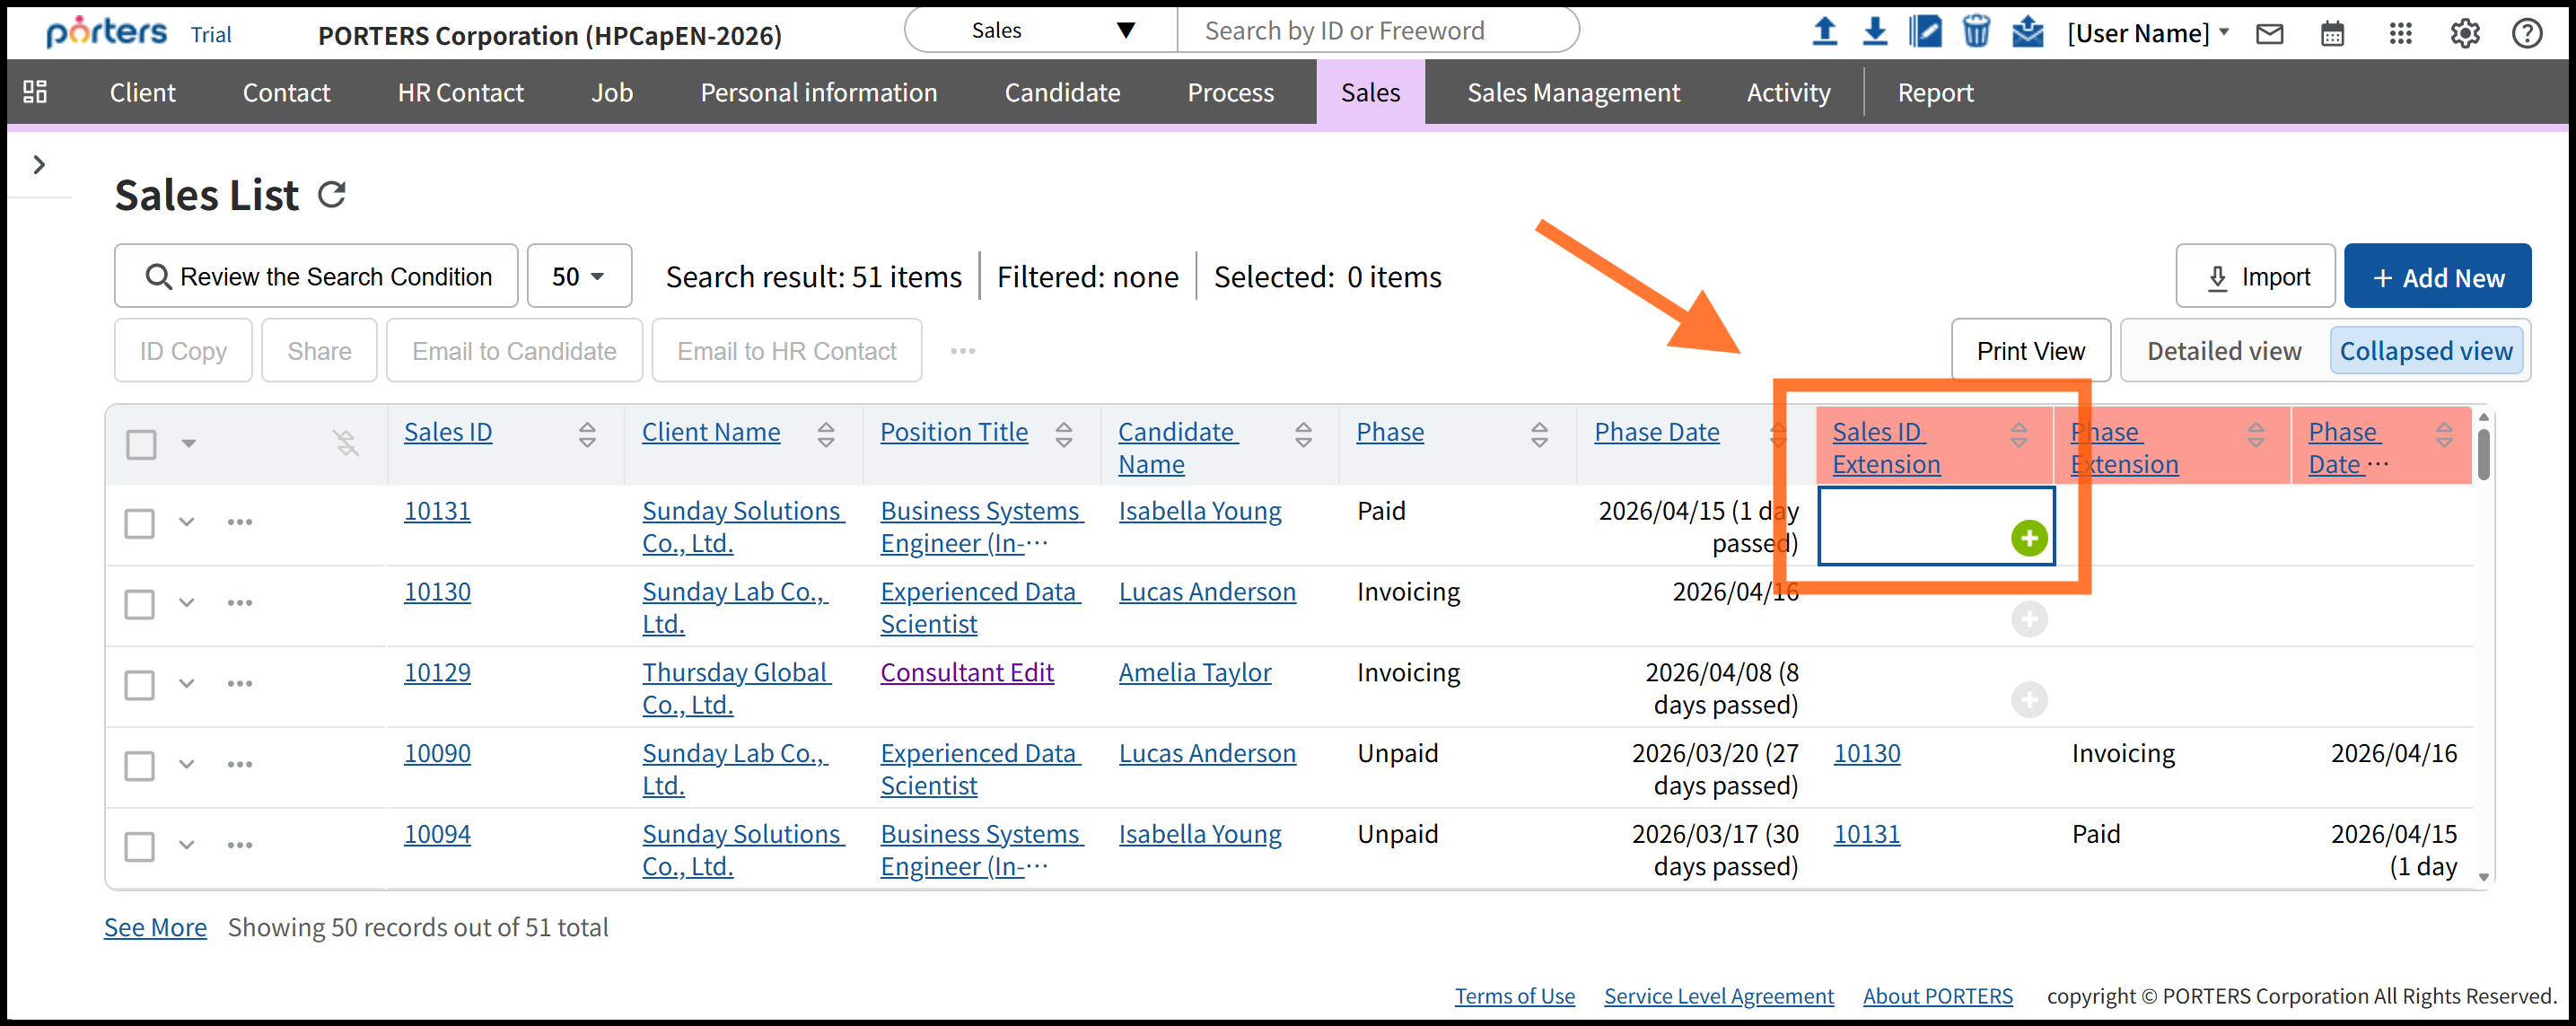Open the See More link
Viewport: 2576px width, 1026px height.
(x=155, y=927)
